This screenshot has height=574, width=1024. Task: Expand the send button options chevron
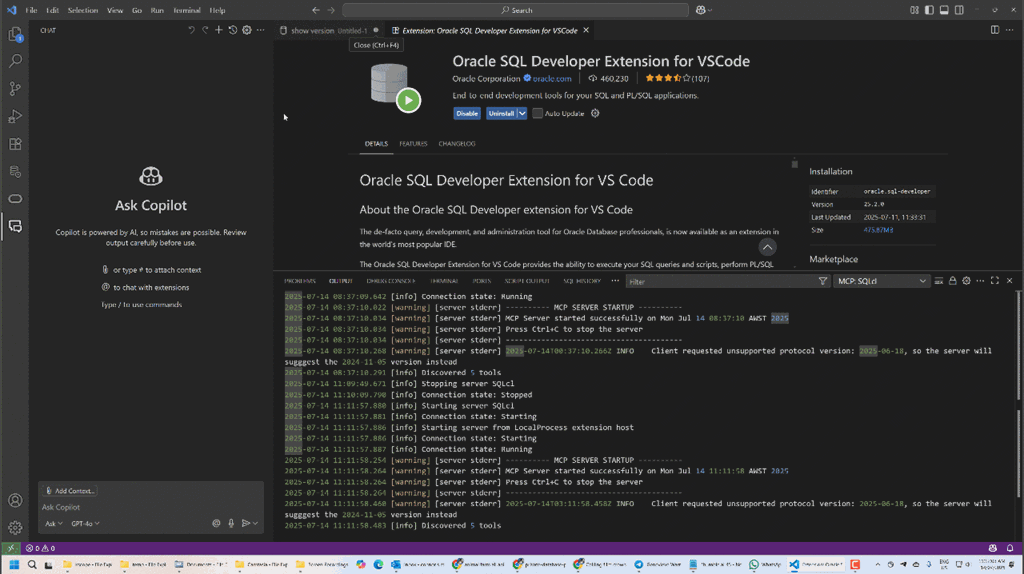click(x=255, y=523)
